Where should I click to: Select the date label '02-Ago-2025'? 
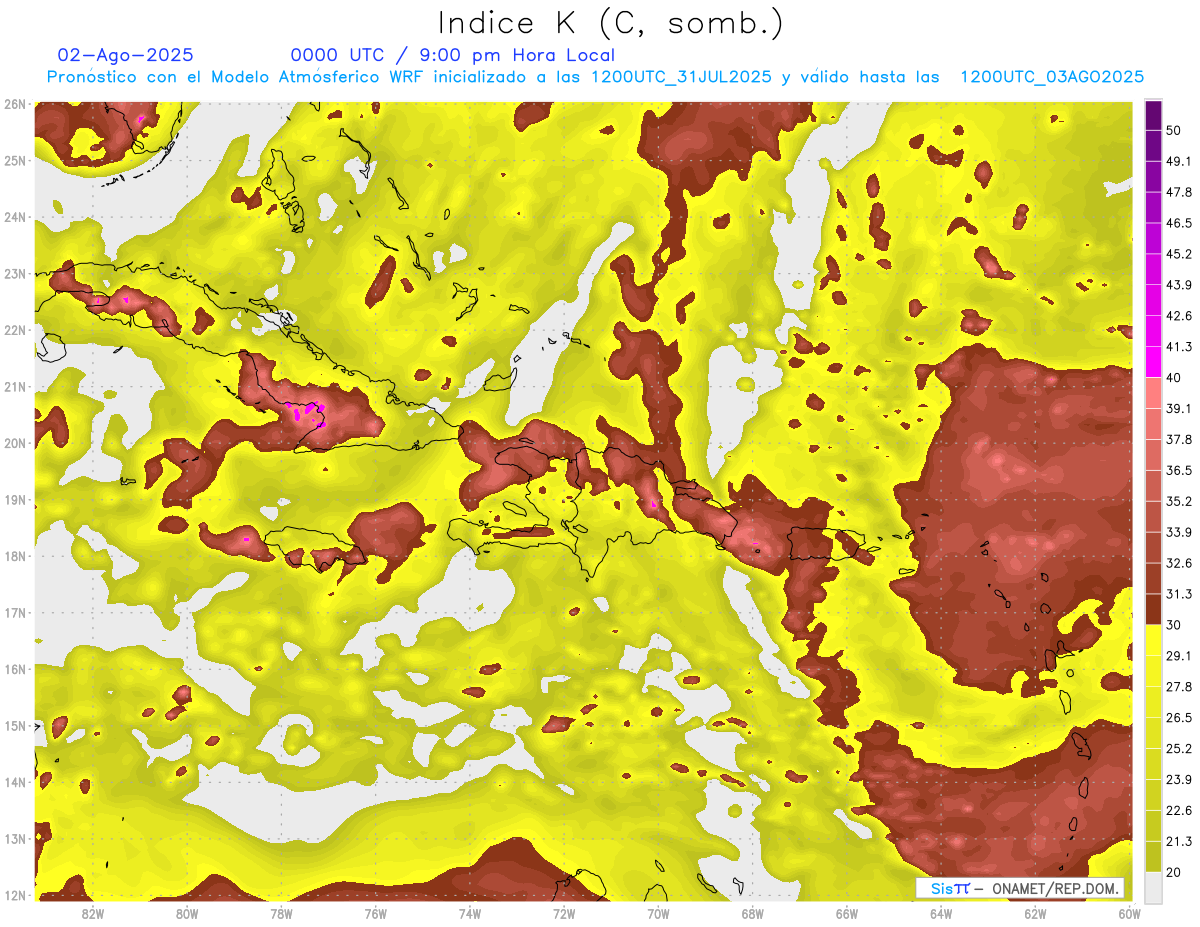(x=126, y=55)
